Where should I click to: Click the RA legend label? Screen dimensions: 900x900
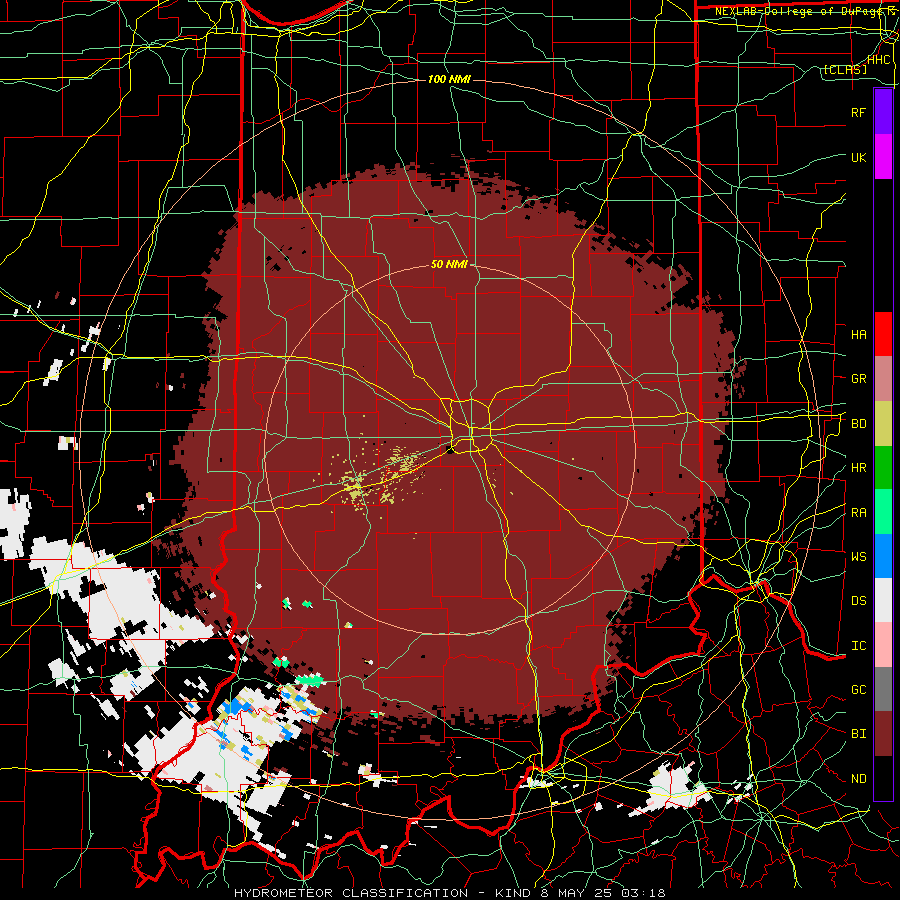[x=858, y=513]
